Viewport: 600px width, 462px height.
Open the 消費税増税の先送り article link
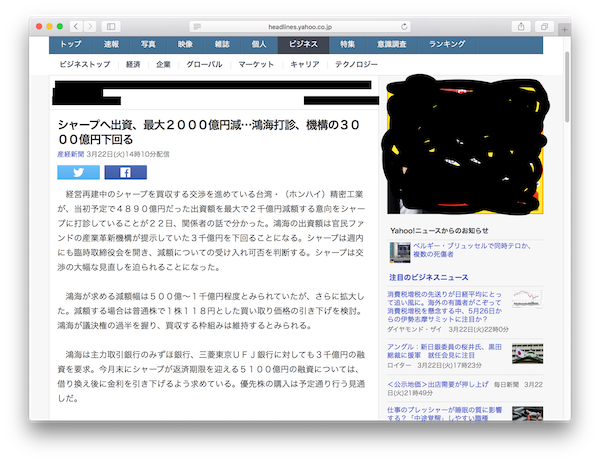(x=445, y=307)
